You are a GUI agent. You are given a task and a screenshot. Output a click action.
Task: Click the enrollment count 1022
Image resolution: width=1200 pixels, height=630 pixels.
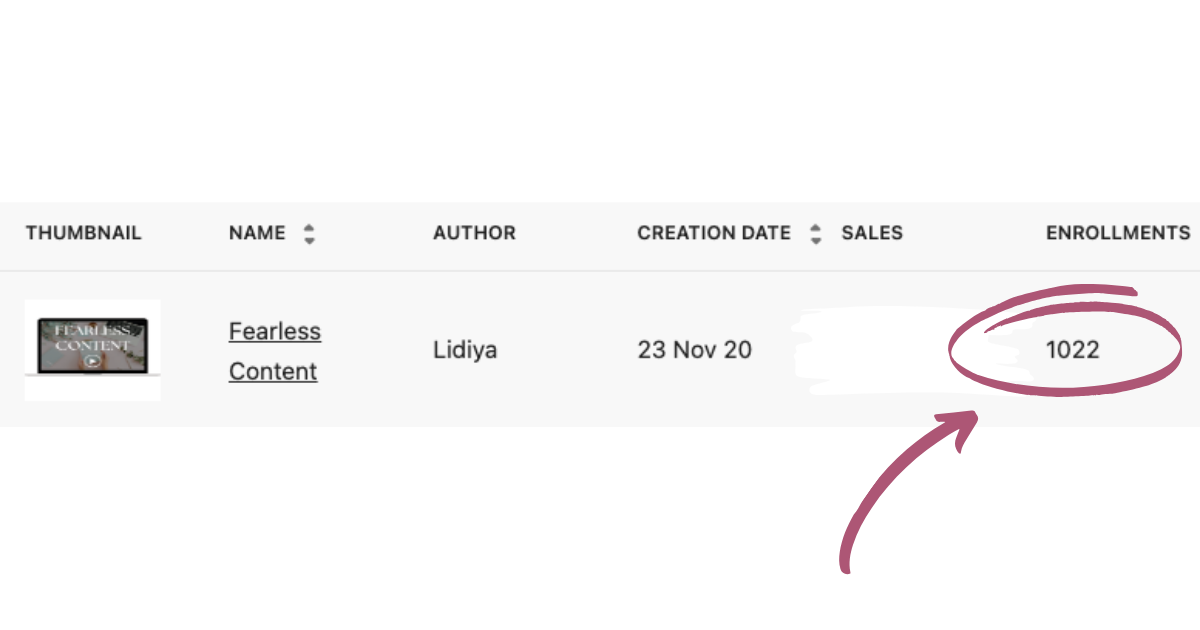[x=1072, y=350]
